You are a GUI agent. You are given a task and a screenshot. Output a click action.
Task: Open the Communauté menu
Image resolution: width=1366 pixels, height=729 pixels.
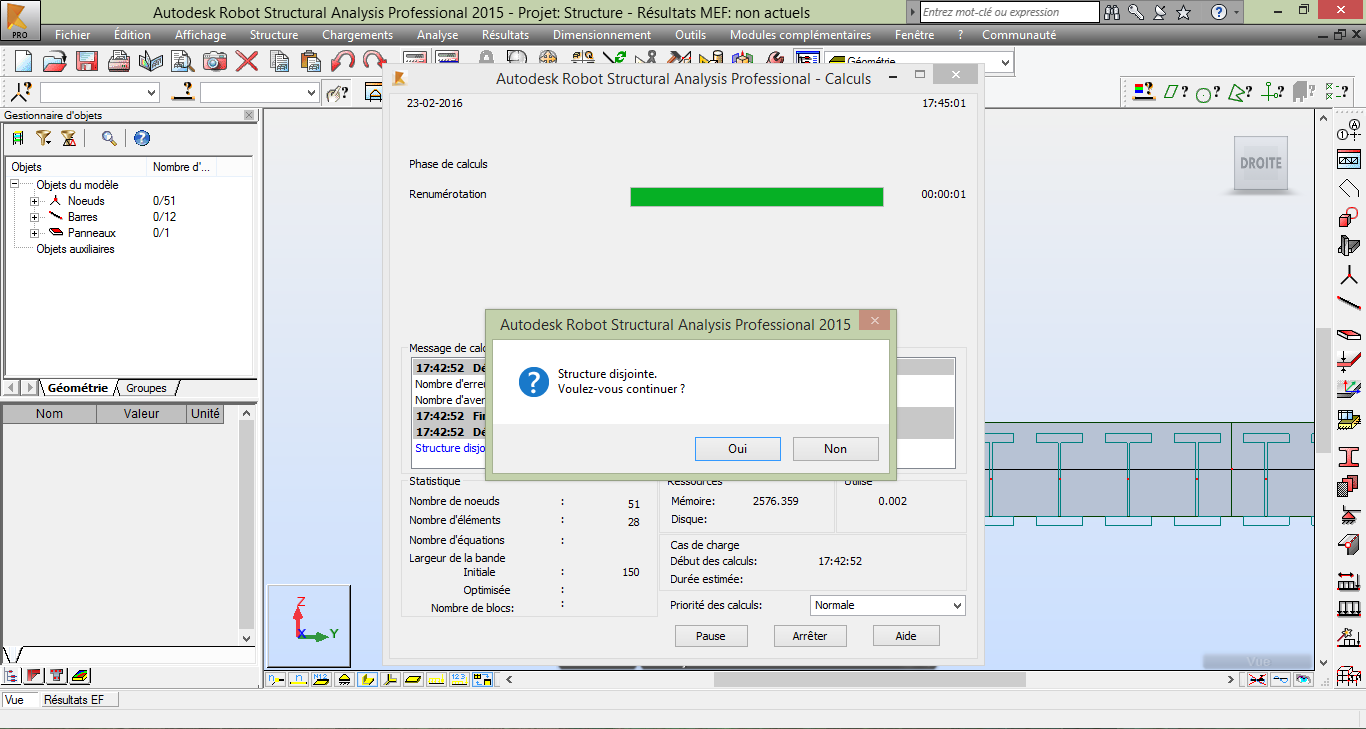click(x=1019, y=35)
